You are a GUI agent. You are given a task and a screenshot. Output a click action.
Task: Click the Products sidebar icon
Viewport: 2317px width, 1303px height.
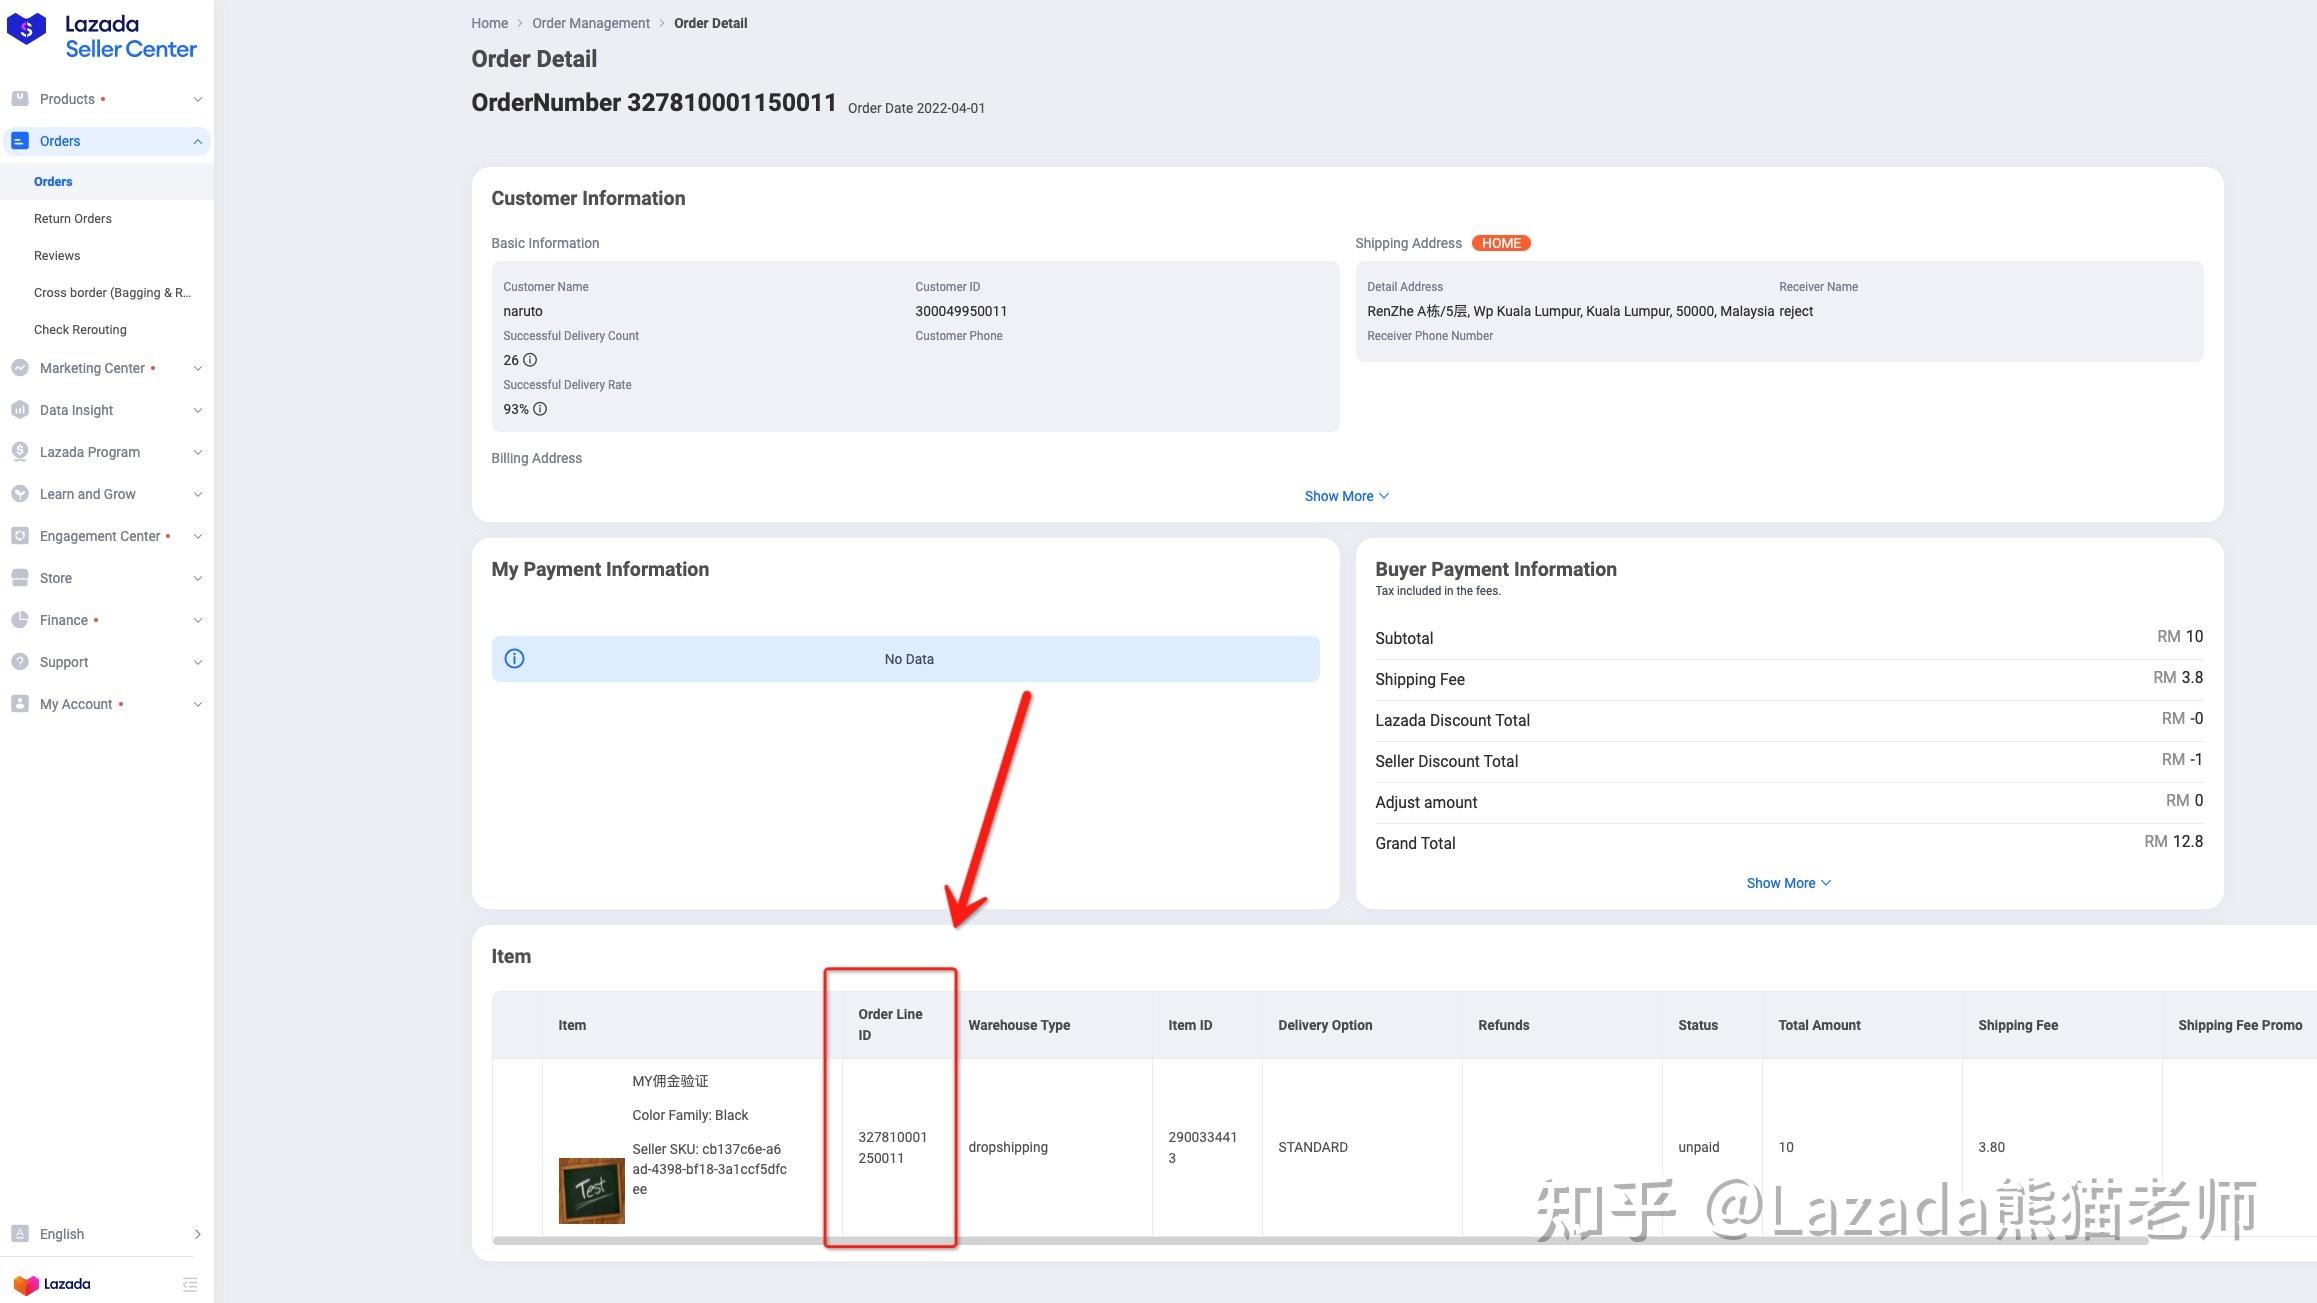click(x=20, y=99)
